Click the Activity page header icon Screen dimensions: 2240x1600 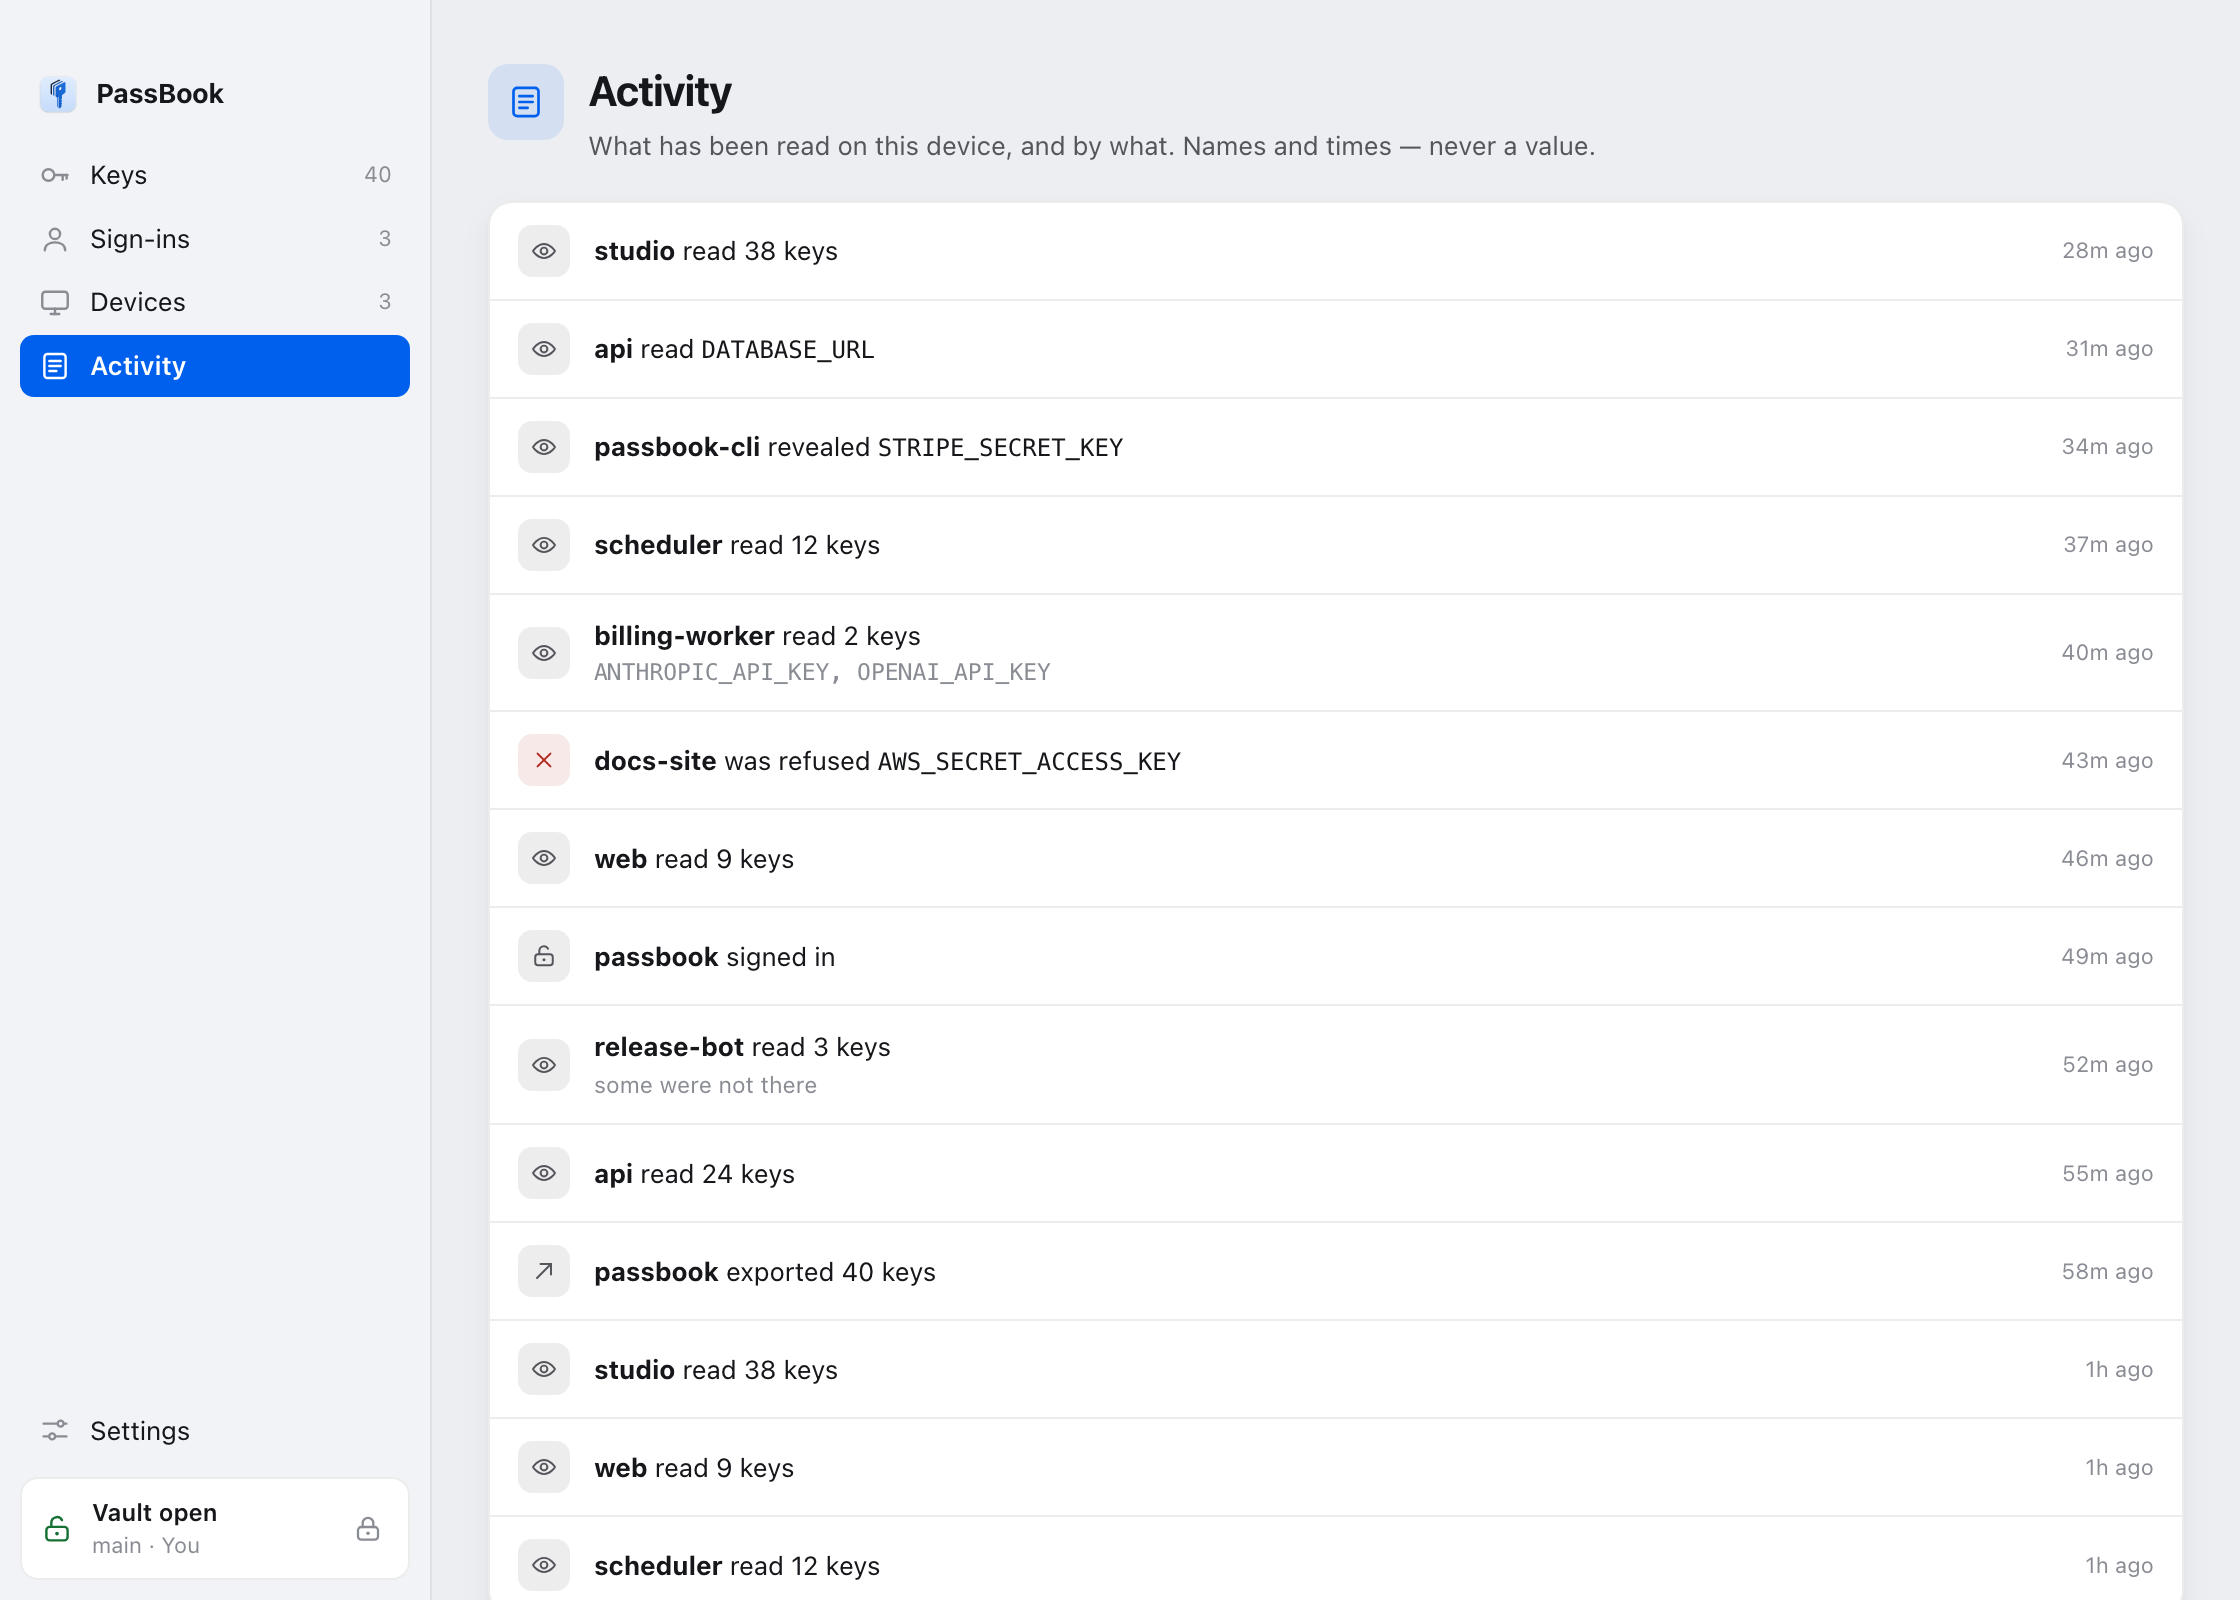tap(526, 102)
